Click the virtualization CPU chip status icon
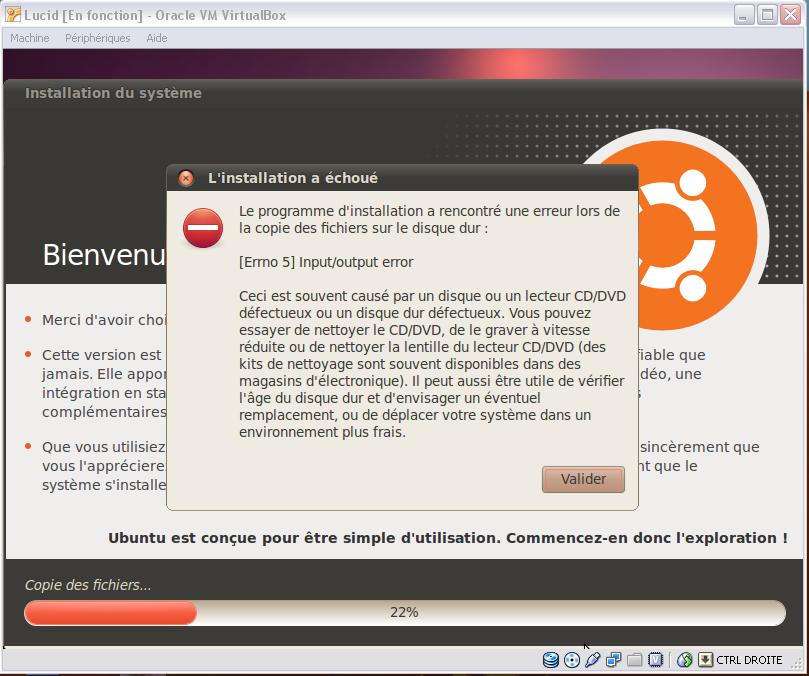 point(655,659)
